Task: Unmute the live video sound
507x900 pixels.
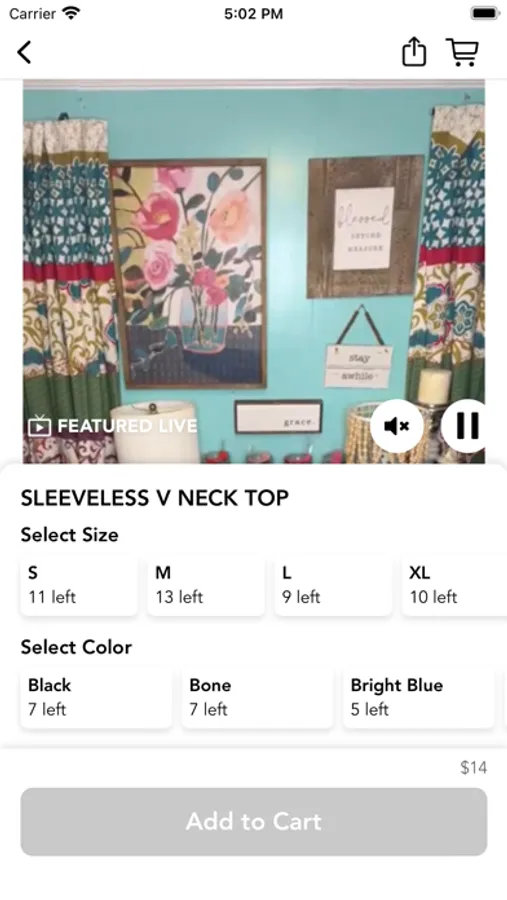Action: pyautogui.click(x=397, y=426)
